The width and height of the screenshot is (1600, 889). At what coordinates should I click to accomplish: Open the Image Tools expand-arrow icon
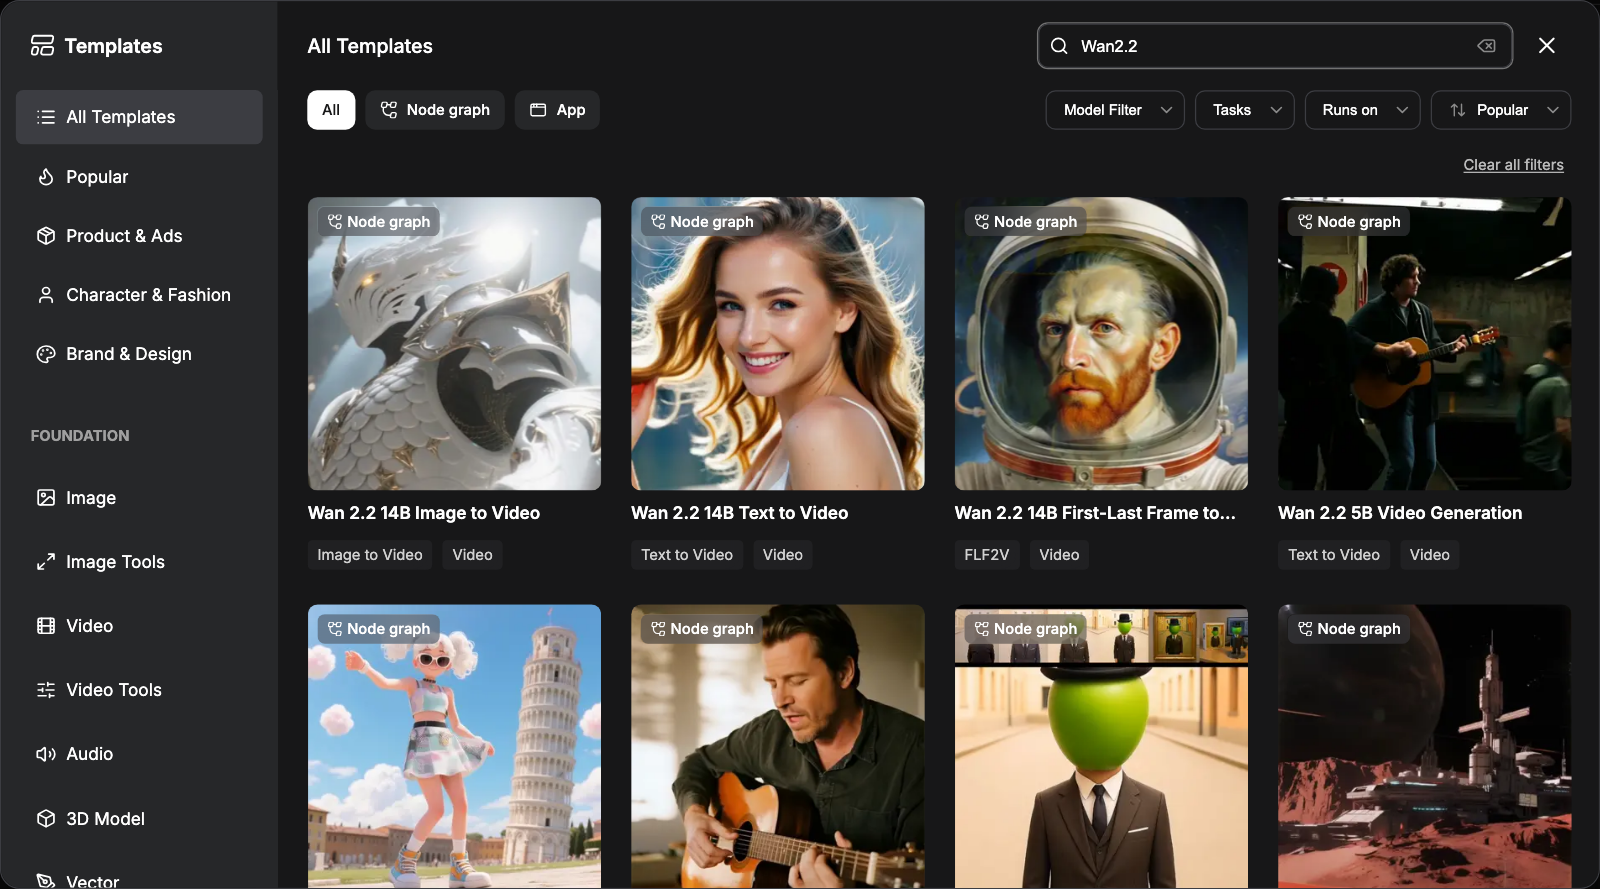click(x=45, y=562)
